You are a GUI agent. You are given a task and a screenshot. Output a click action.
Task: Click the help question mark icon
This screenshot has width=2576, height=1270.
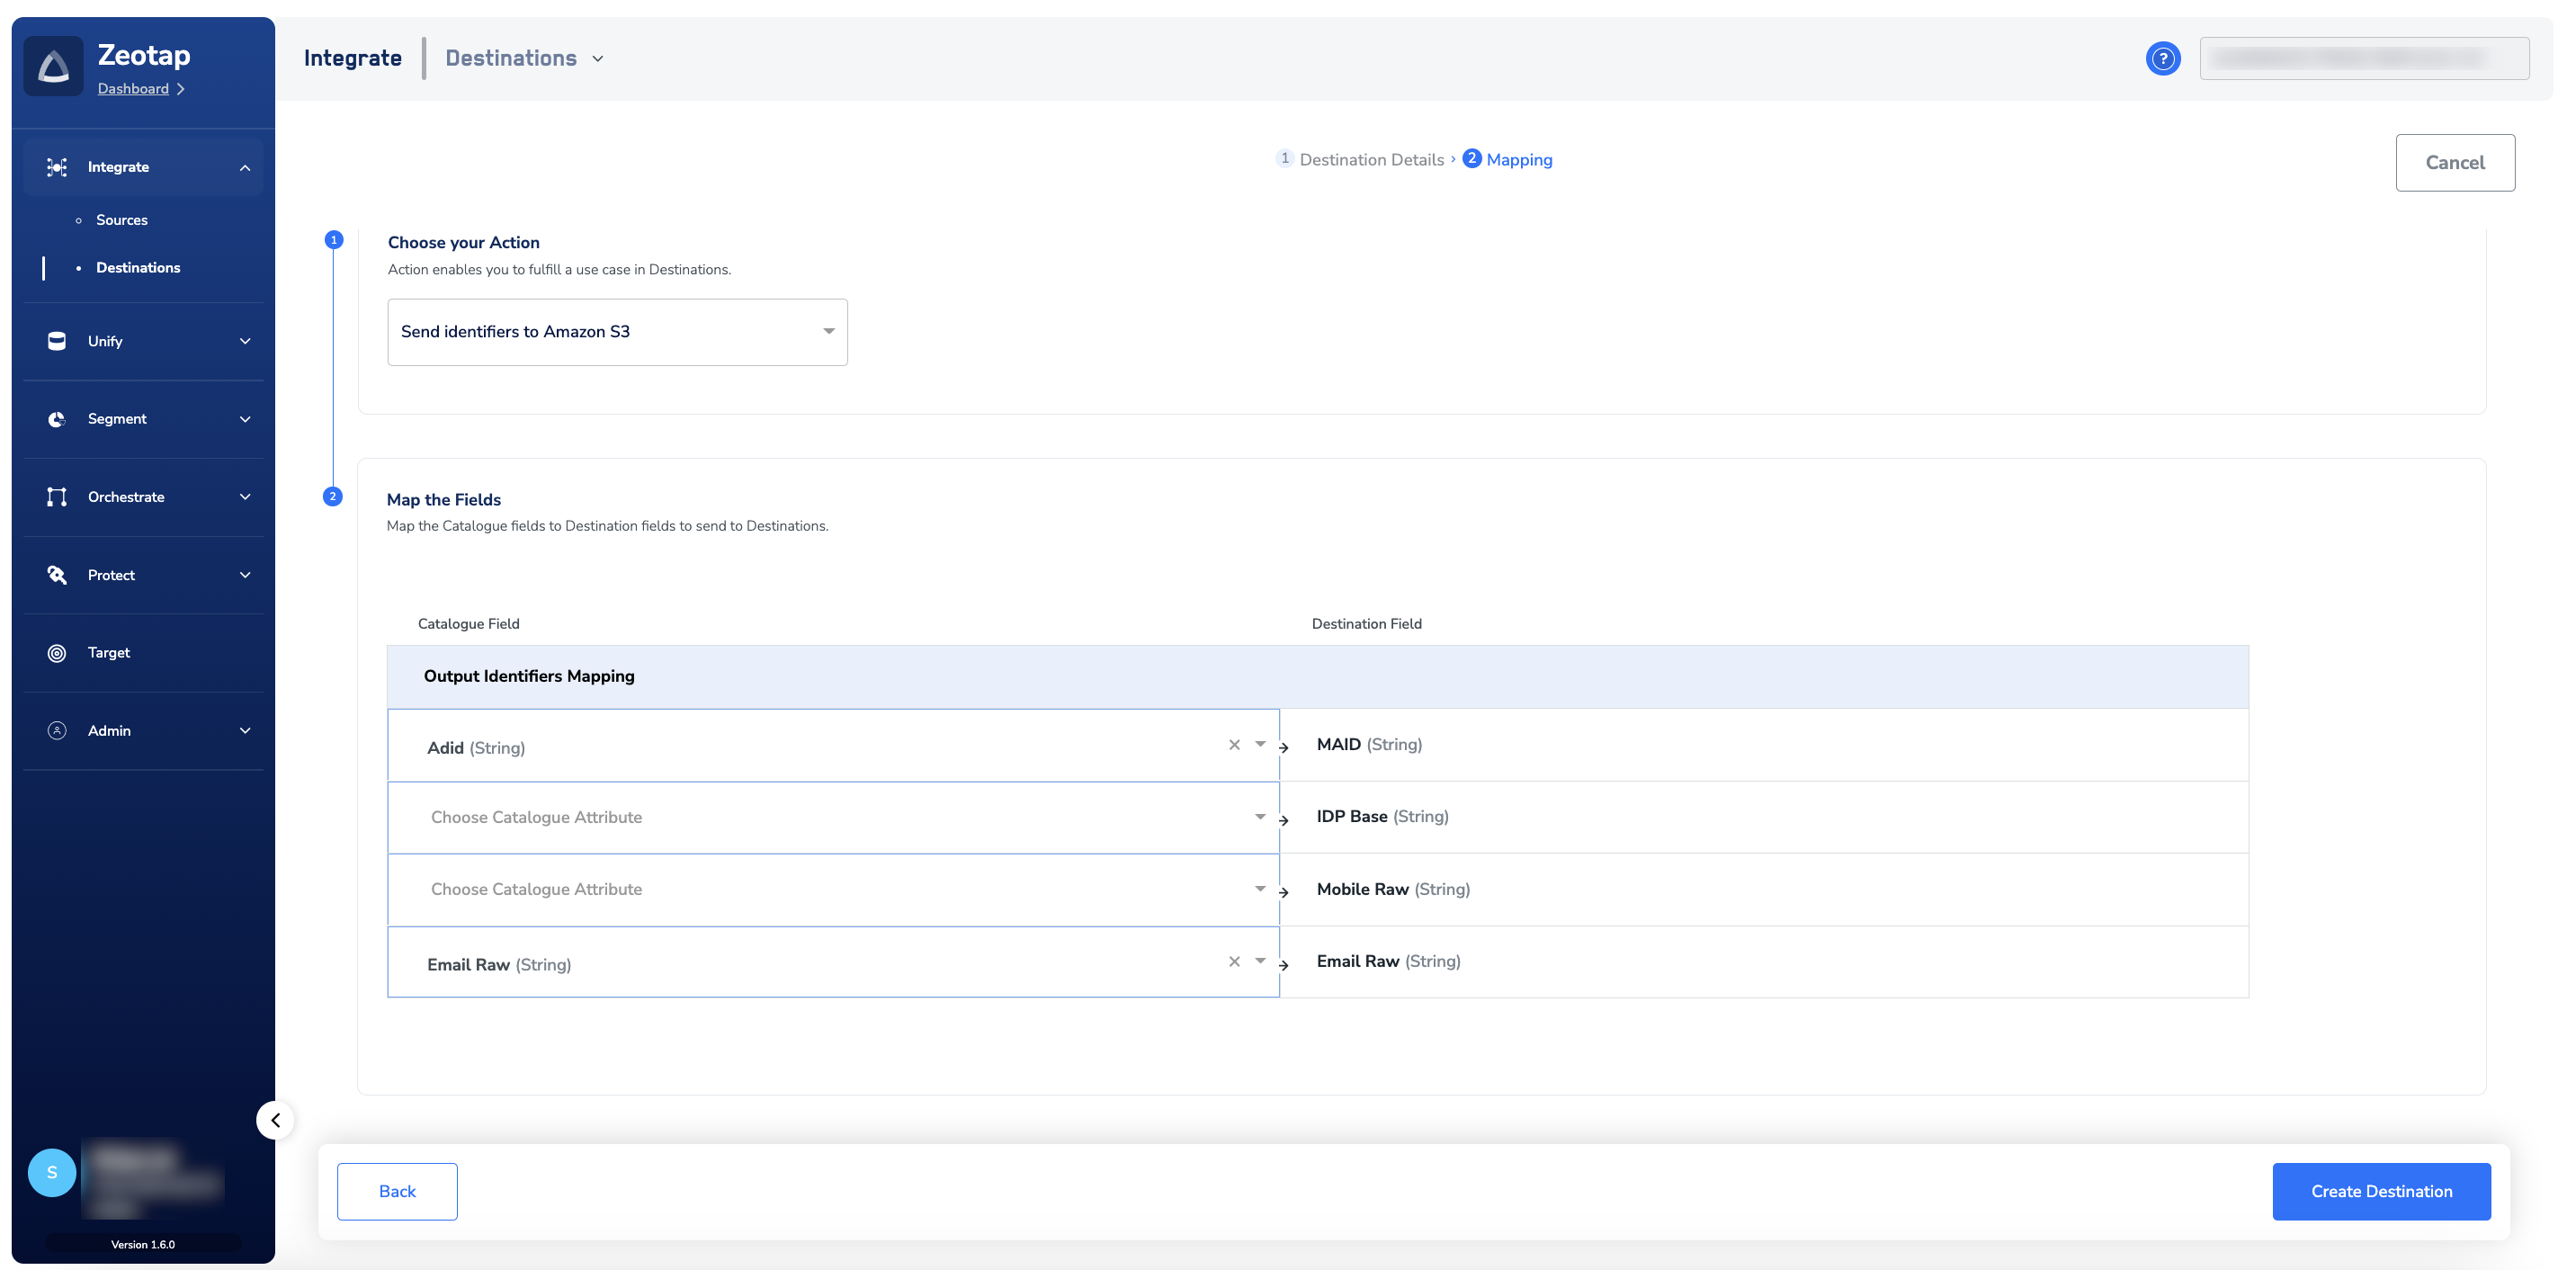pos(2162,59)
